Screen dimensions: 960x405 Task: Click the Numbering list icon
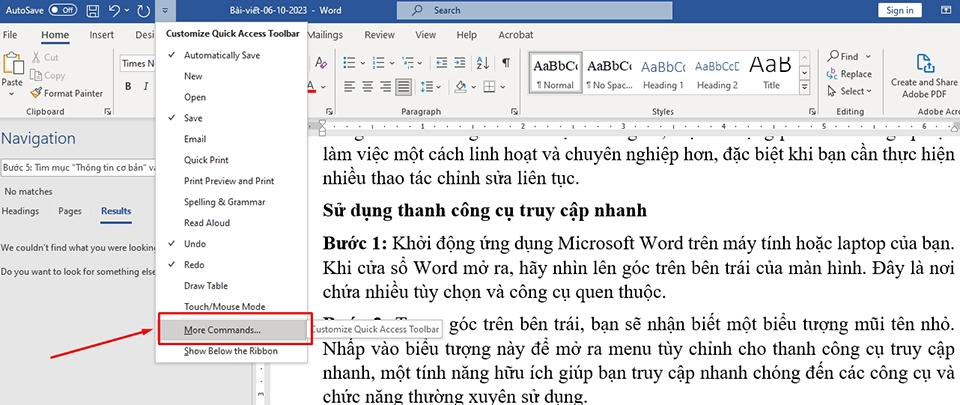coord(379,62)
